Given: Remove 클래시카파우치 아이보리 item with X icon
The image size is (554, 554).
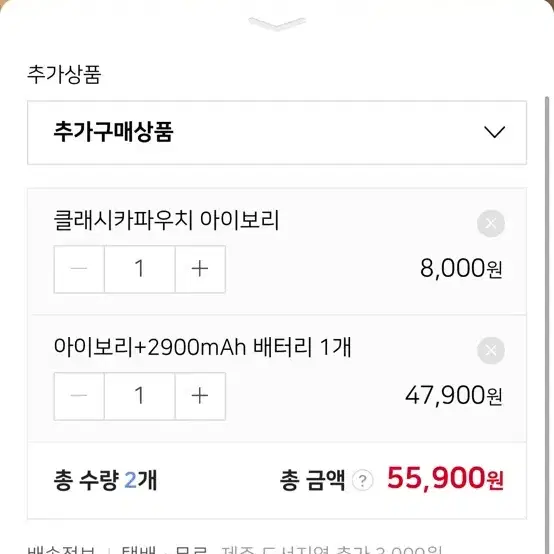Looking at the screenshot, I should click(491, 223).
